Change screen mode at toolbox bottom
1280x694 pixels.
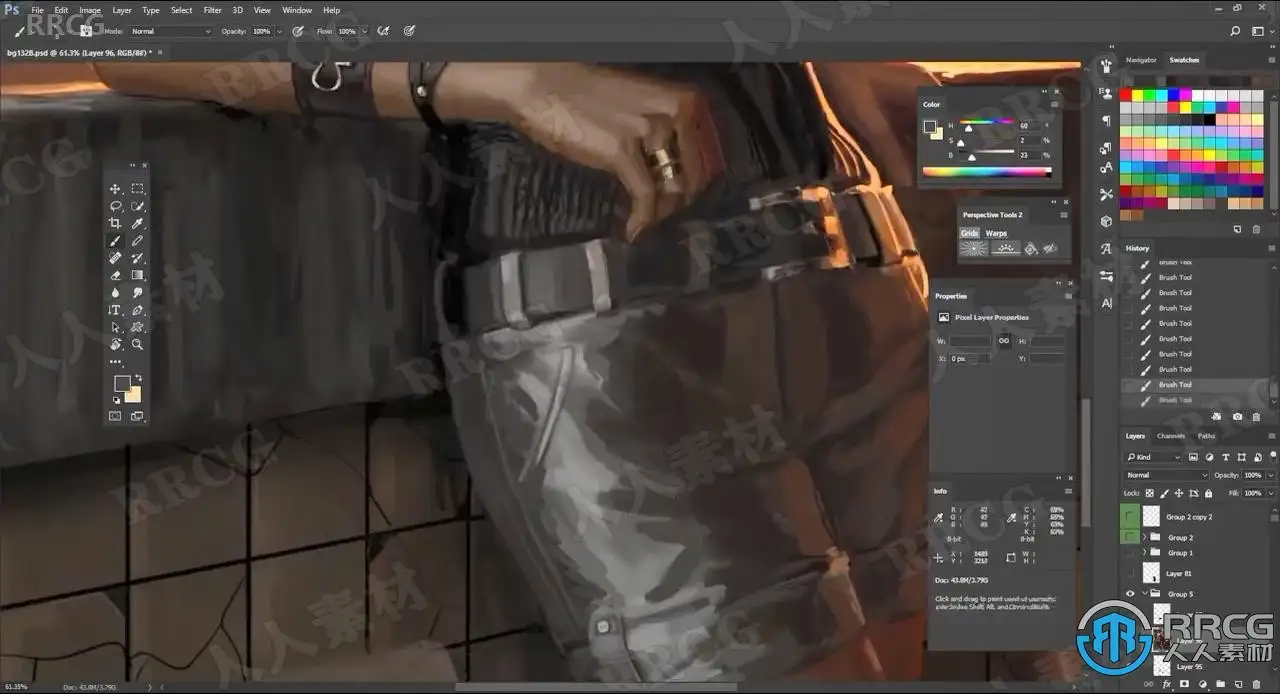click(x=137, y=416)
